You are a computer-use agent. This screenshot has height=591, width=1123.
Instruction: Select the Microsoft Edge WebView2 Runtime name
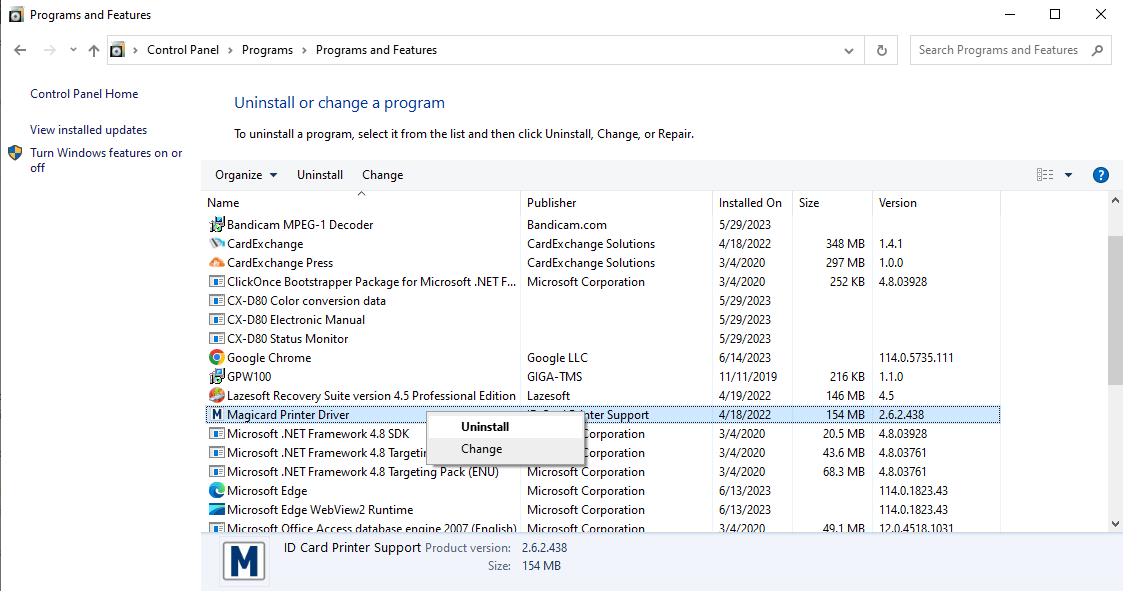319,510
